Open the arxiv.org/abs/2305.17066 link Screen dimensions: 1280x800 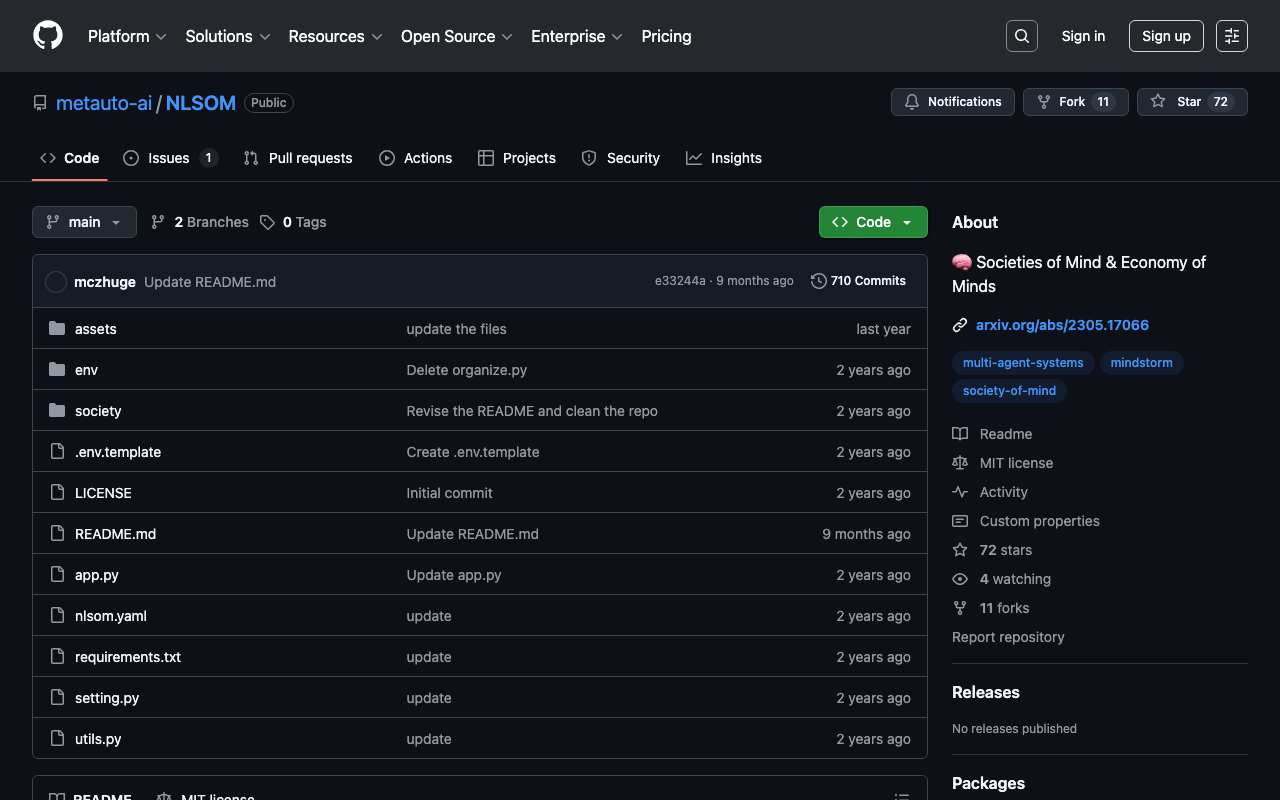(x=1062, y=325)
